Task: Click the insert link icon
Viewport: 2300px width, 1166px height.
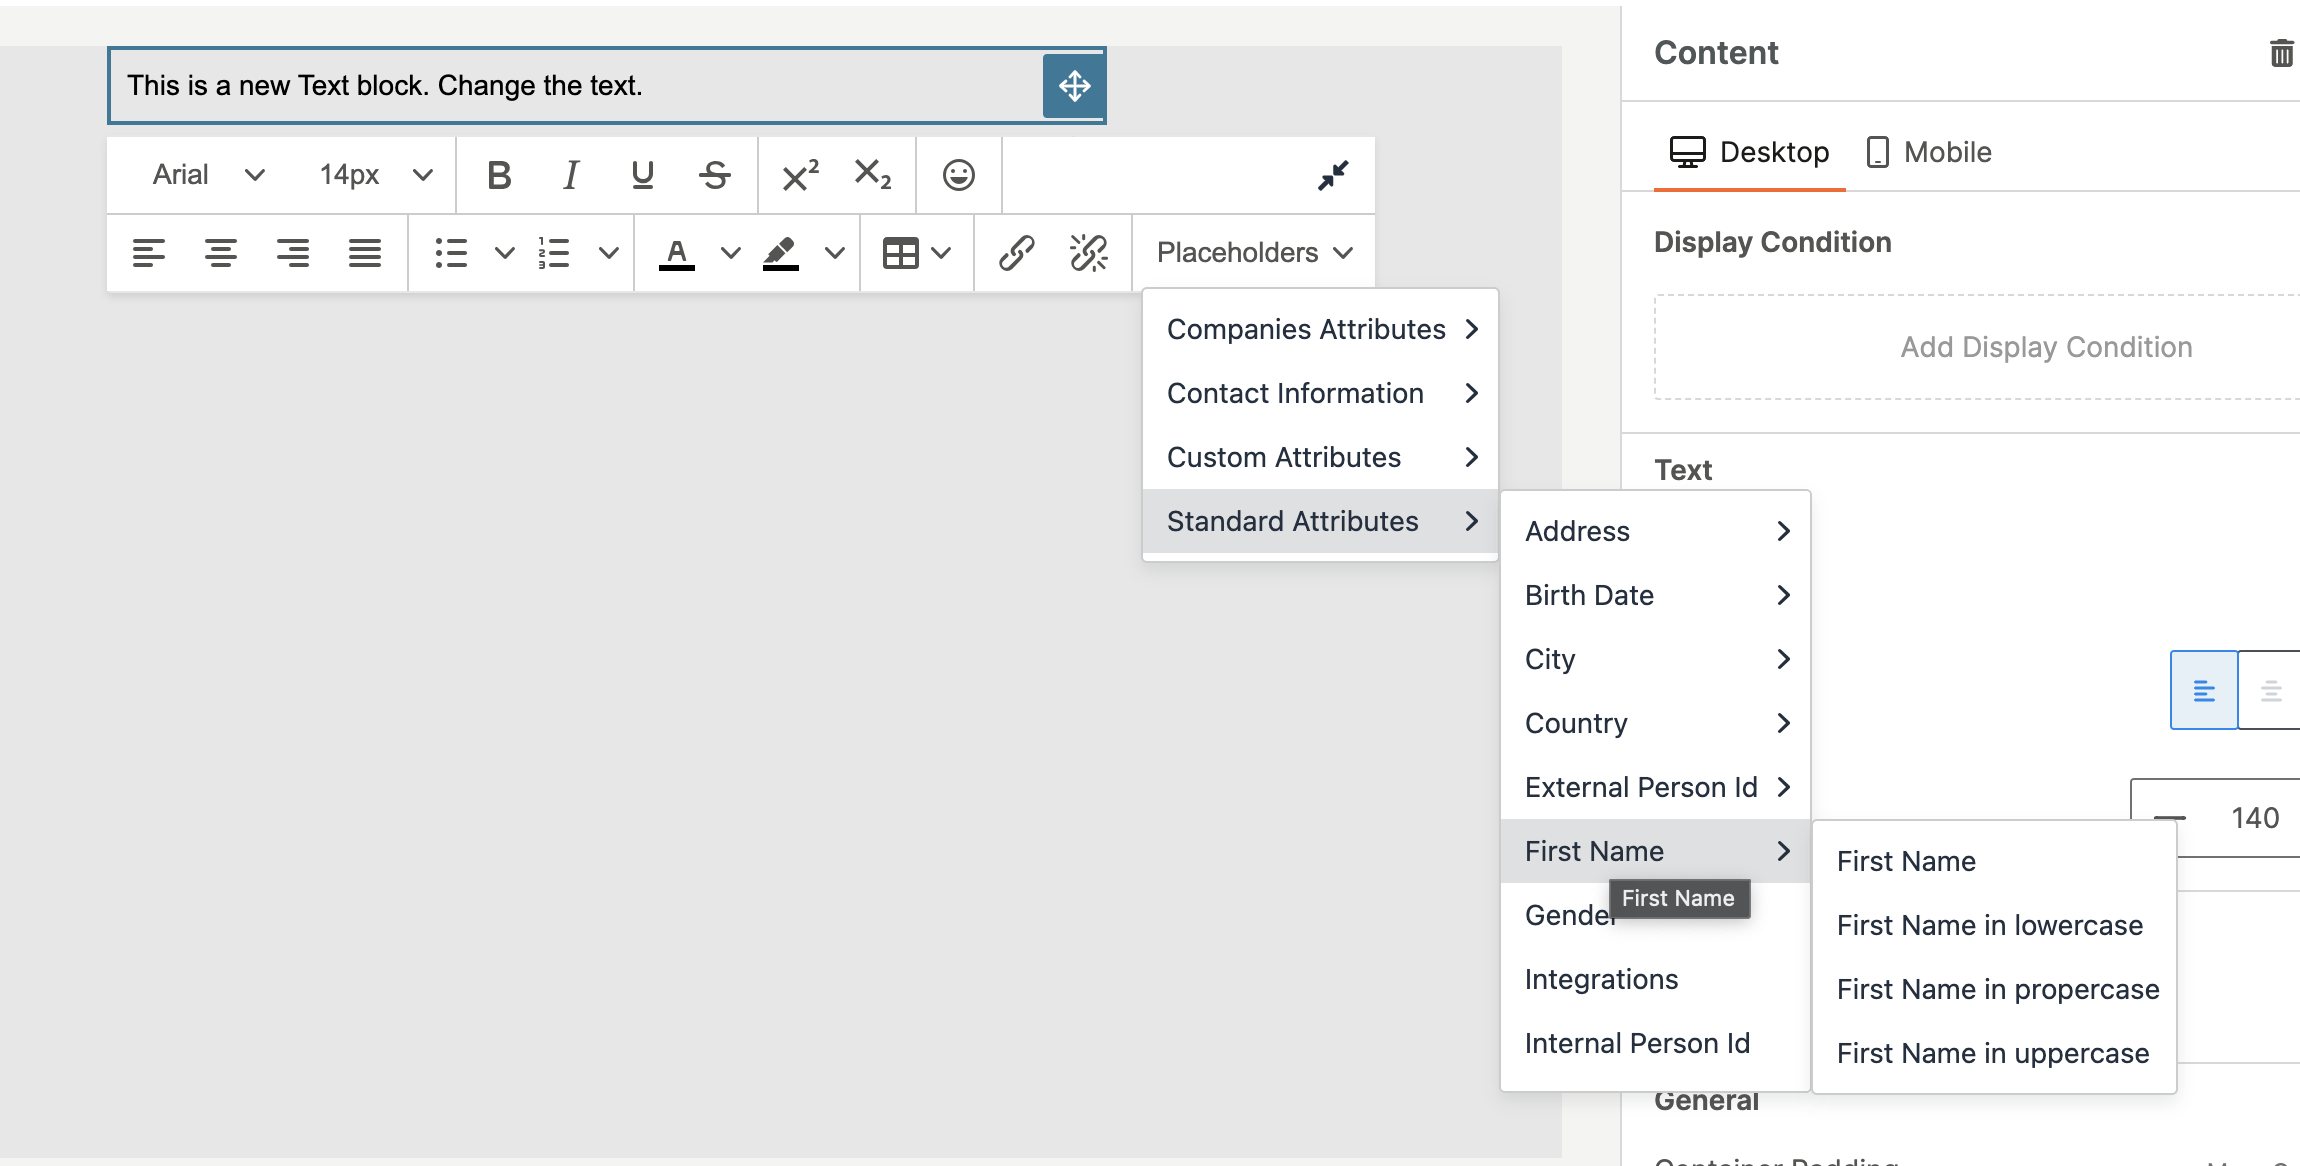Action: [1016, 253]
